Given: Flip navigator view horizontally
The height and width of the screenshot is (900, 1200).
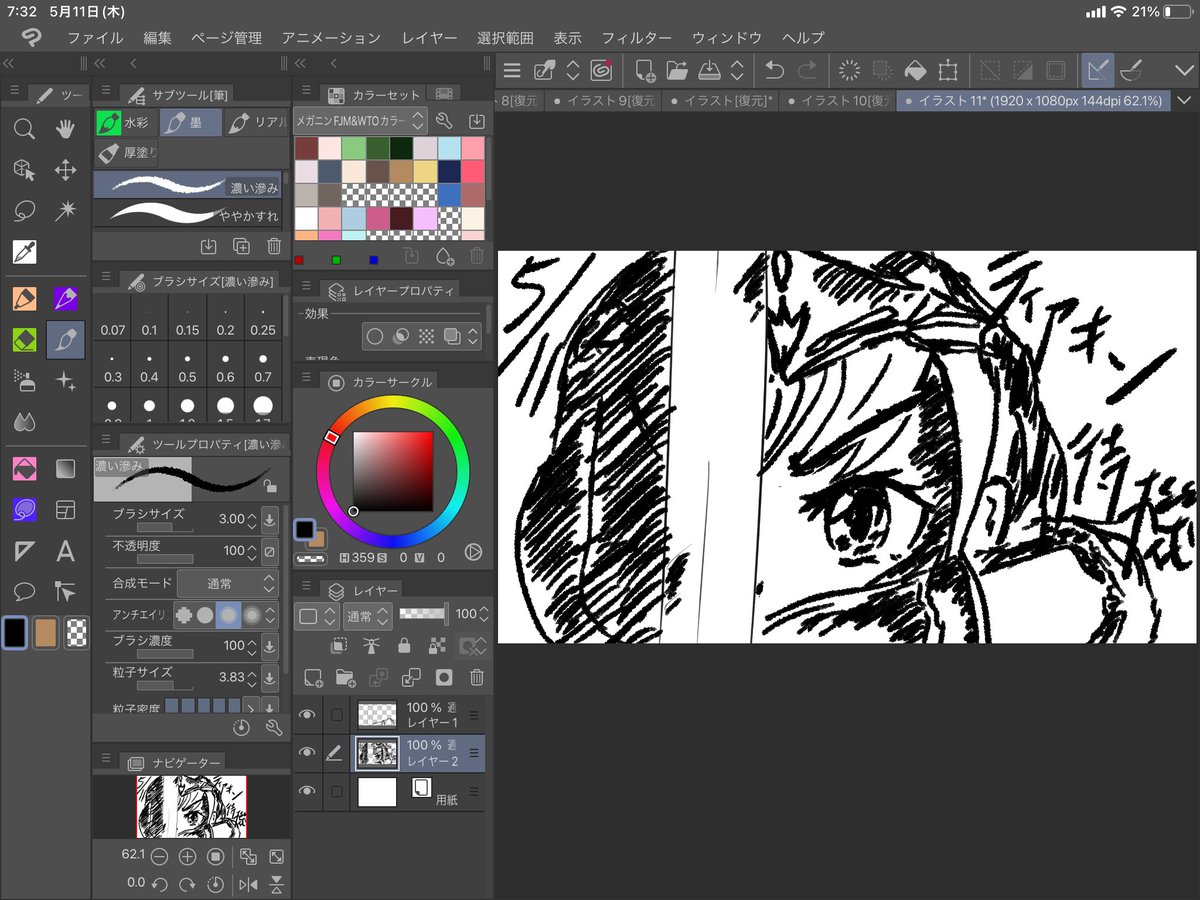Looking at the screenshot, I should click(x=248, y=884).
